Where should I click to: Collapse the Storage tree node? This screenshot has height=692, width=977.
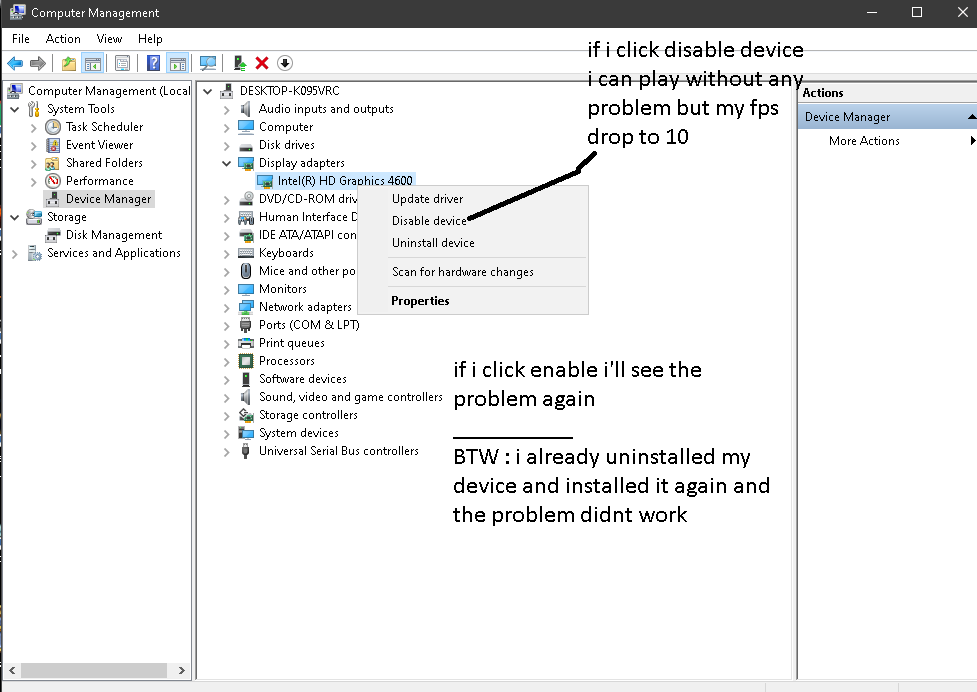click(x=15, y=217)
